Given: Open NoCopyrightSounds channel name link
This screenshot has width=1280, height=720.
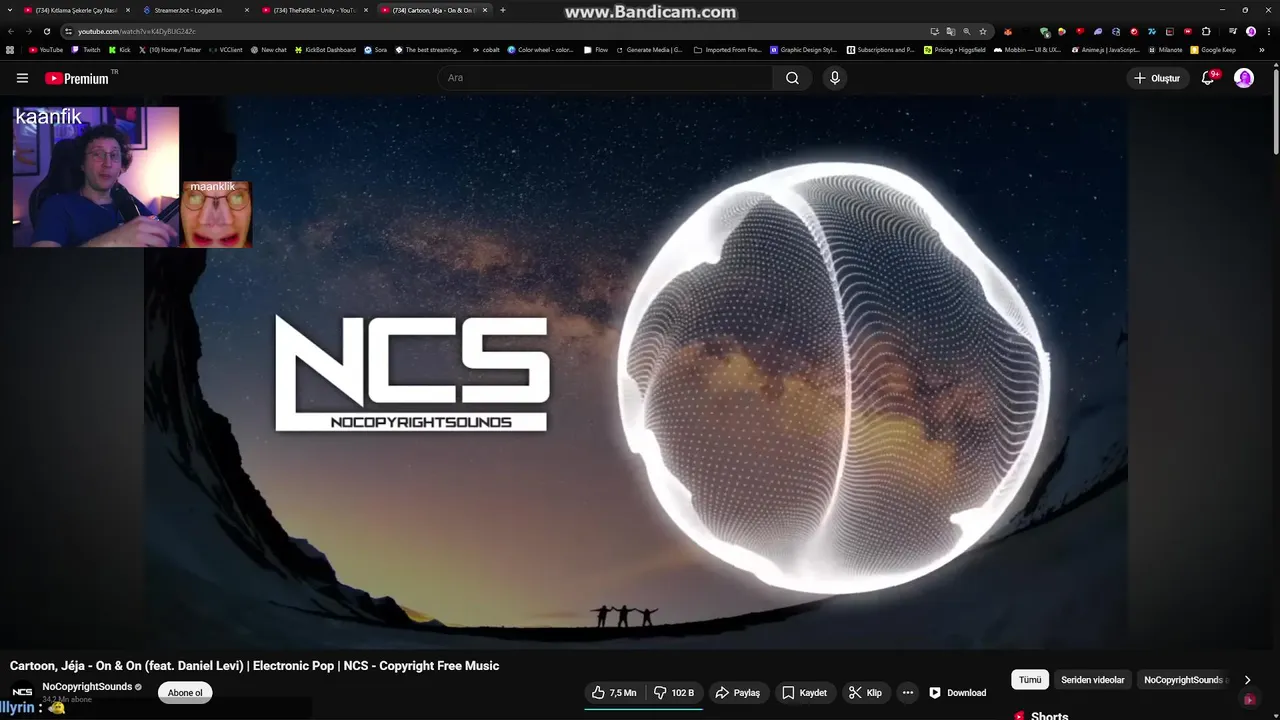Looking at the screenshot, I should 87,687.
